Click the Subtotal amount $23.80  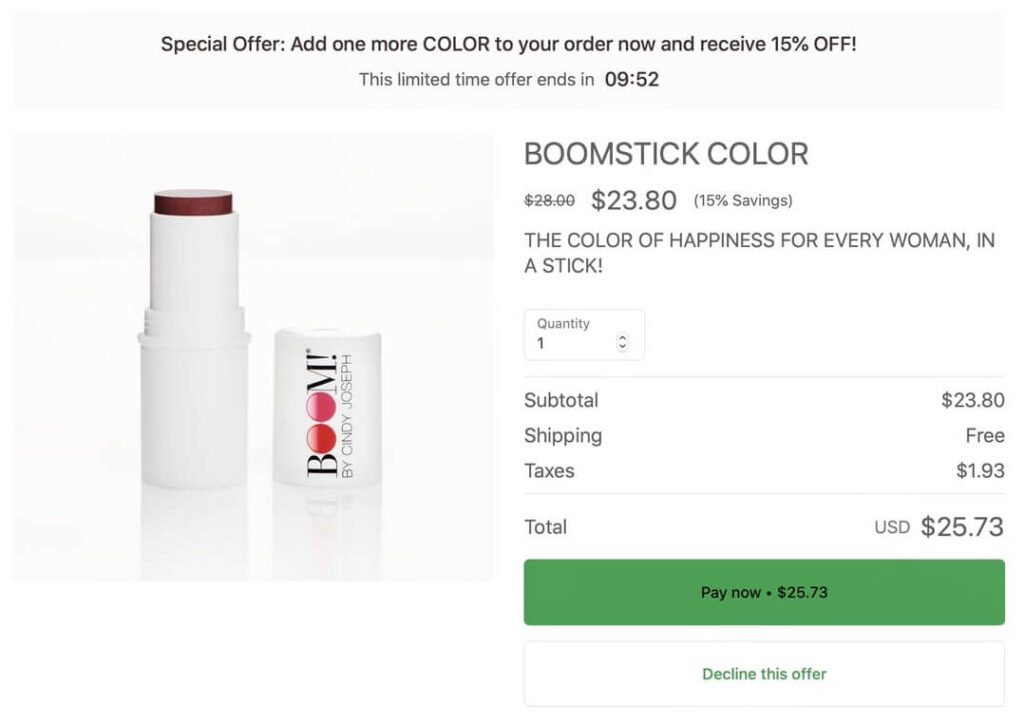click(x=972, y=400)
